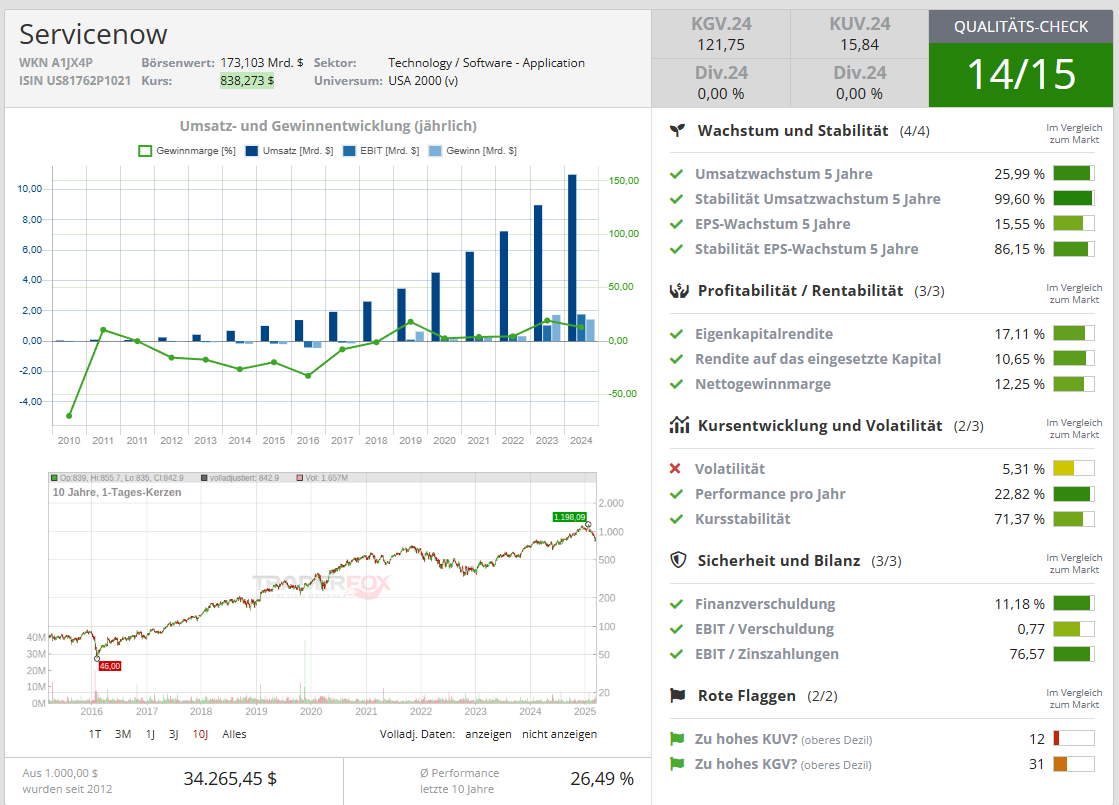Image resolution: width=1119 pixels, height=805 pixels.
Task: Click the black flag icon beside Rote Flaggen
Action: (678, 696)
